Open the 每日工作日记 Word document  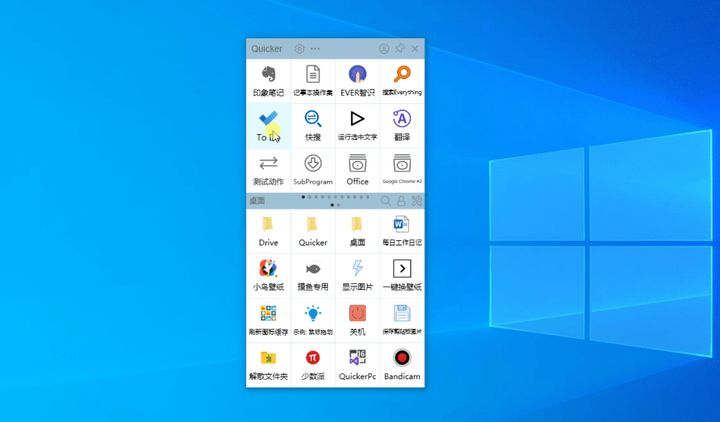coord(402,231)
